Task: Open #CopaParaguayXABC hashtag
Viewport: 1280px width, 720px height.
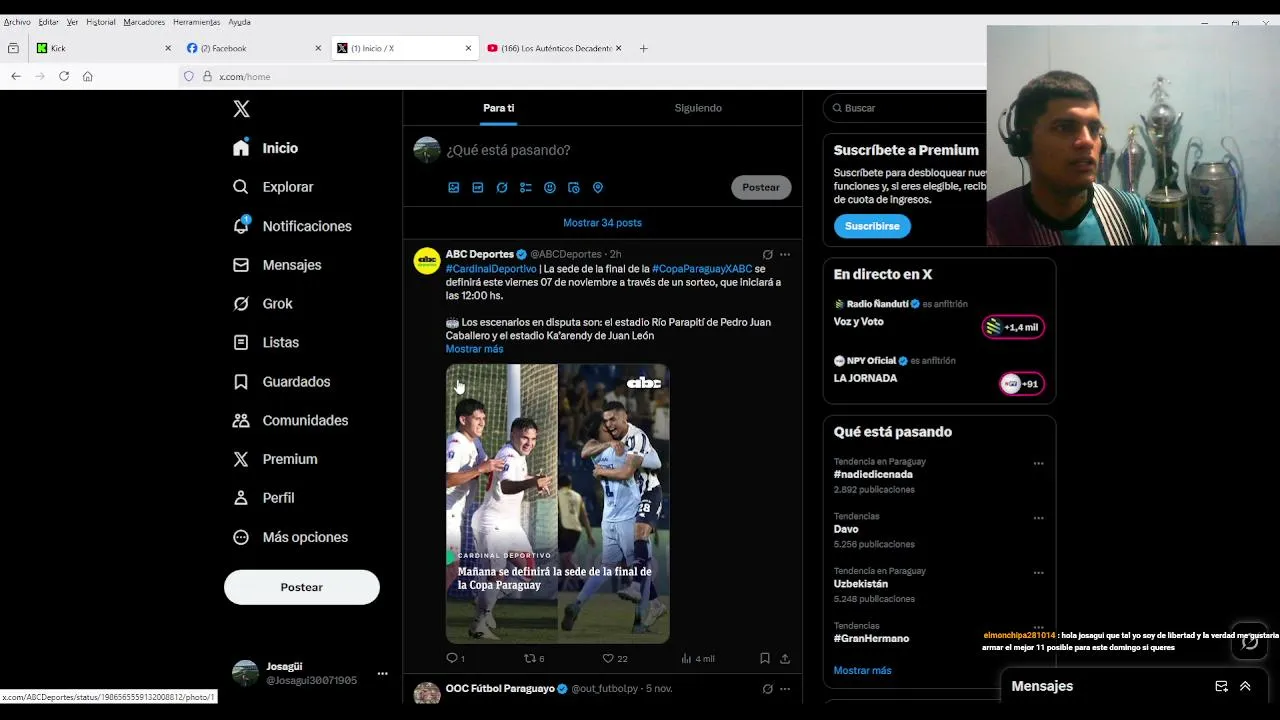Action: [x=702, y=269]
